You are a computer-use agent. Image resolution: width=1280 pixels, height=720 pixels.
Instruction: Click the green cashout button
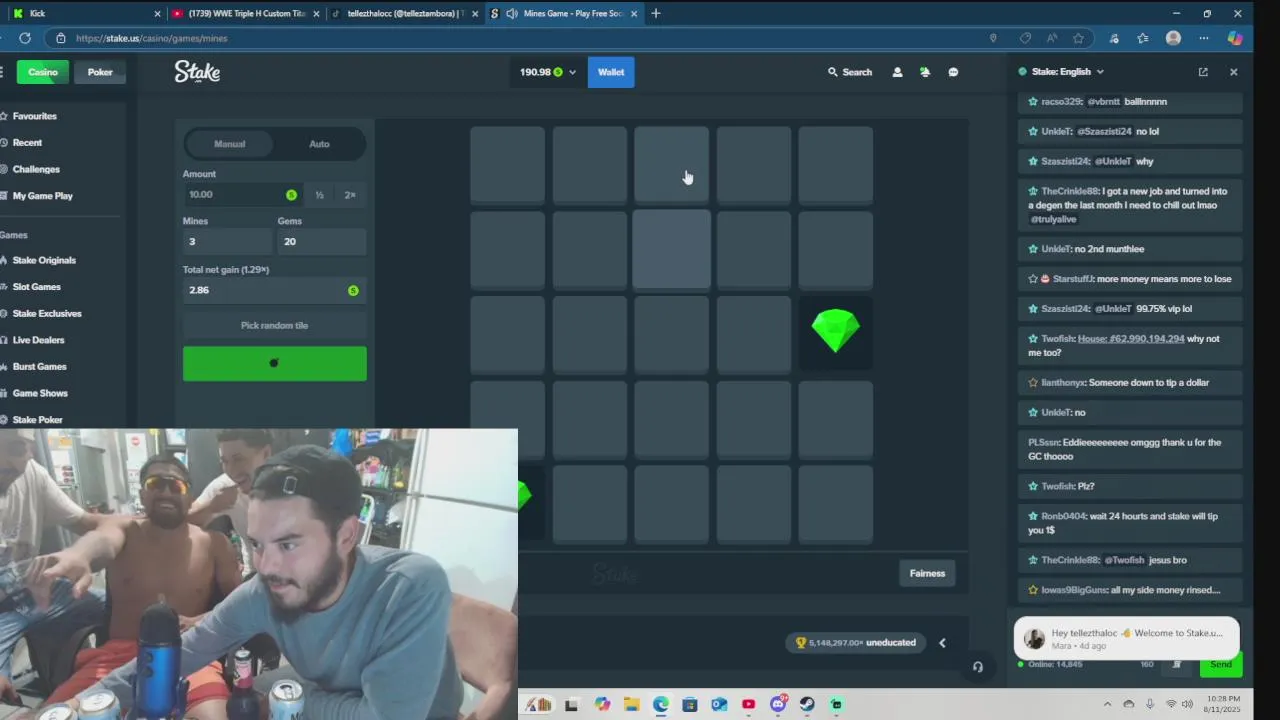tap(274, 363)
